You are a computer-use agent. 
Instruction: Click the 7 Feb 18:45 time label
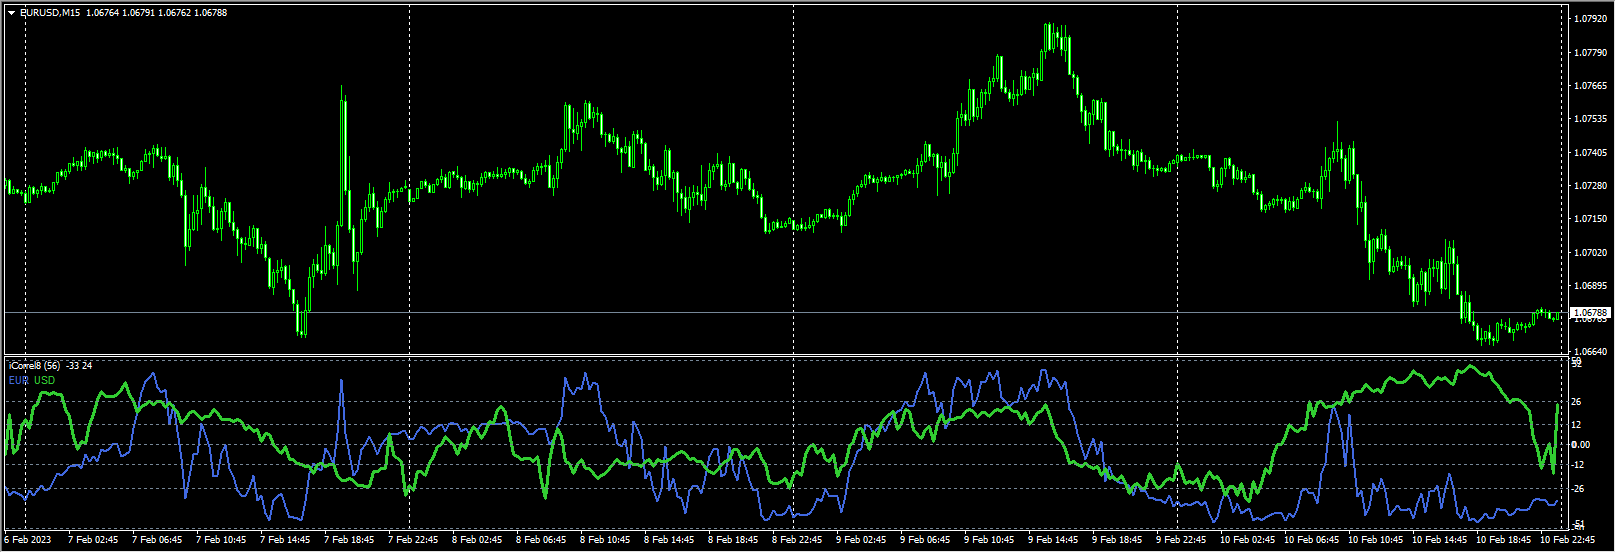(x=349, y=540)
